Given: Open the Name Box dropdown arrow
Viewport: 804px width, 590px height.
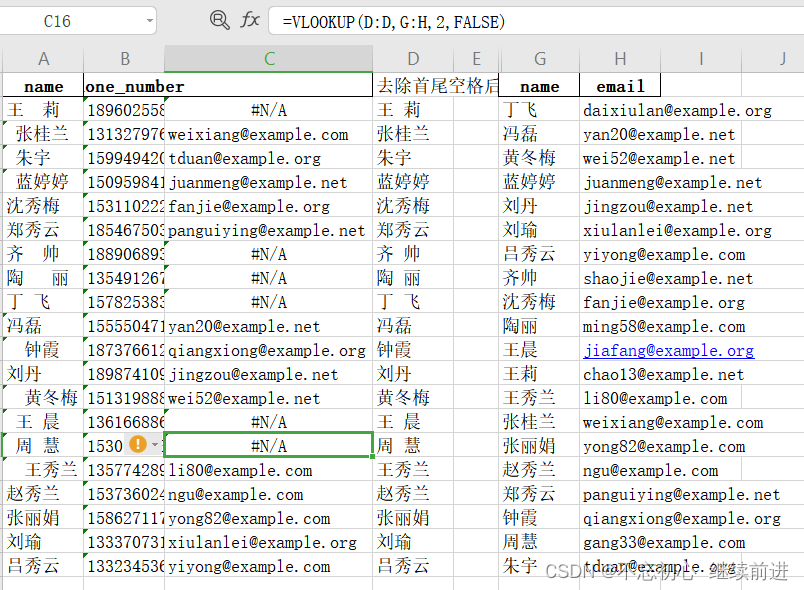Looking at the screenshot, I should [x=149, y=21].
